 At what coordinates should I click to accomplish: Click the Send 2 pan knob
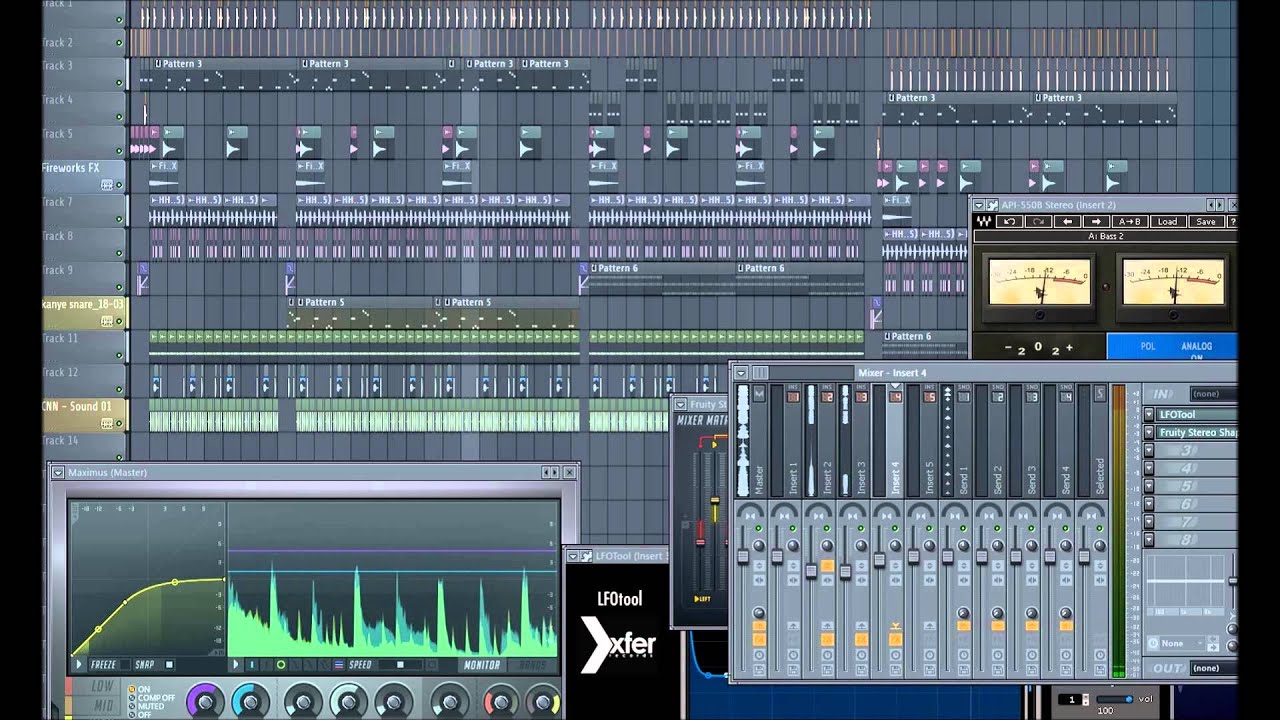(x=997, y=545)
